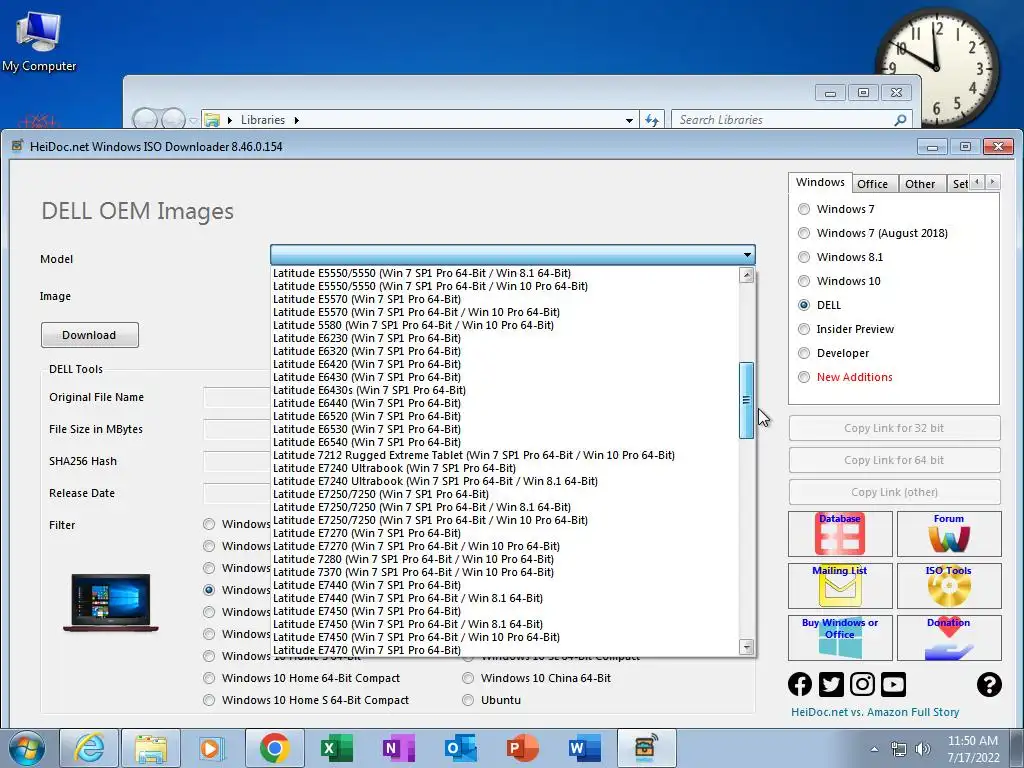Click Buy Windows or Office icon
This screenshot has height=768, width=1024.
pos(840,637)
